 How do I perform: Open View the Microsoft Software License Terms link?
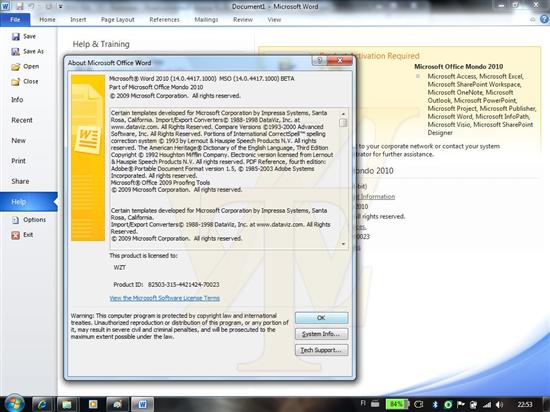pyautogui.click(x=165, y=298)
